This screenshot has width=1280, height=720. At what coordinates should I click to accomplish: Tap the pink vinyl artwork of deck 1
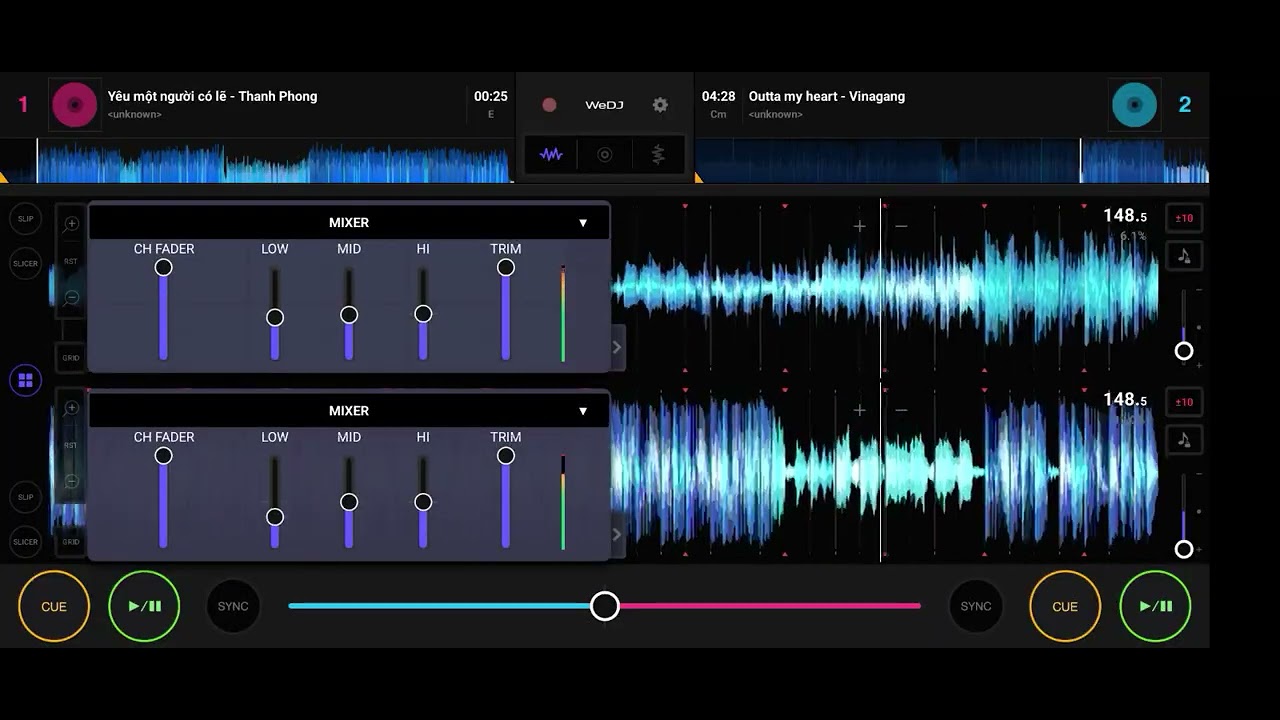click(75, 105)
